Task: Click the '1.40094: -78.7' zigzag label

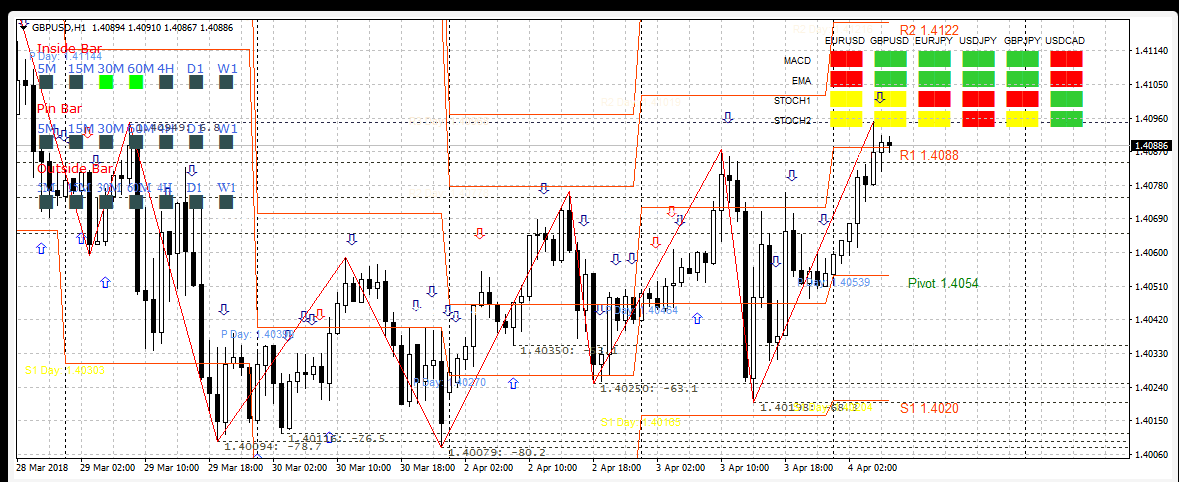Action: pos(273,446)
